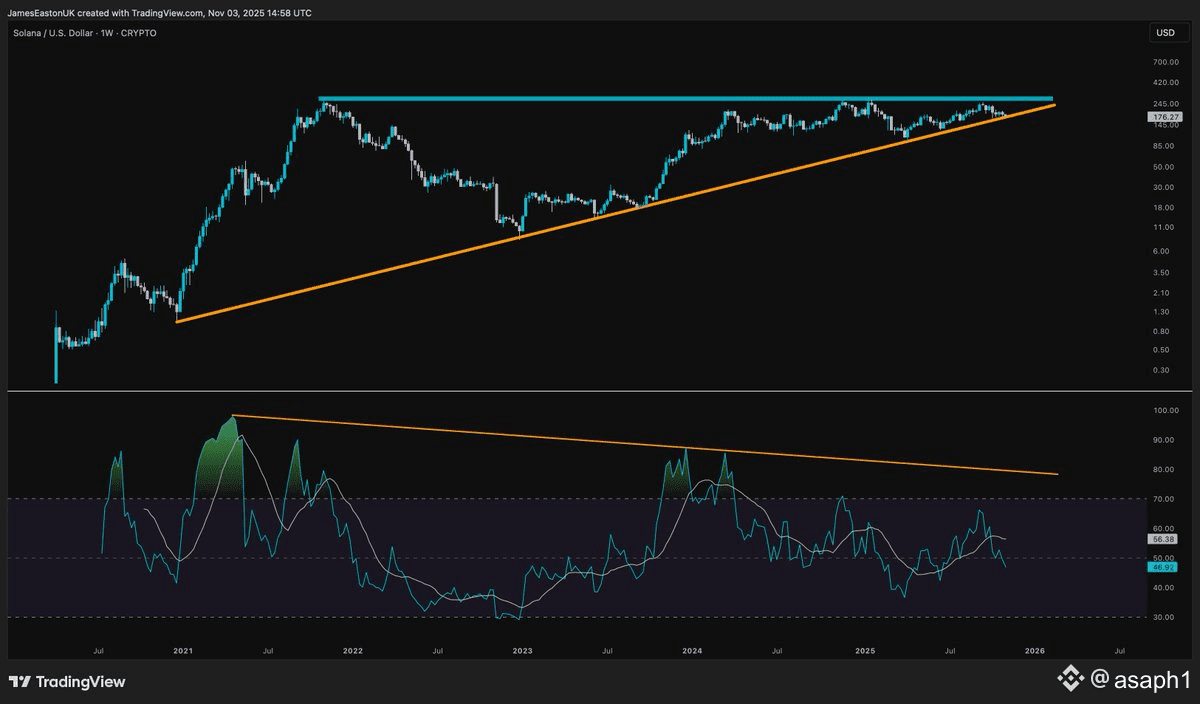Image resolution: width=1200 pixels, height=704 pixels.
Task: Click the 70.00 level on RSI scale
Action: 1165,498
